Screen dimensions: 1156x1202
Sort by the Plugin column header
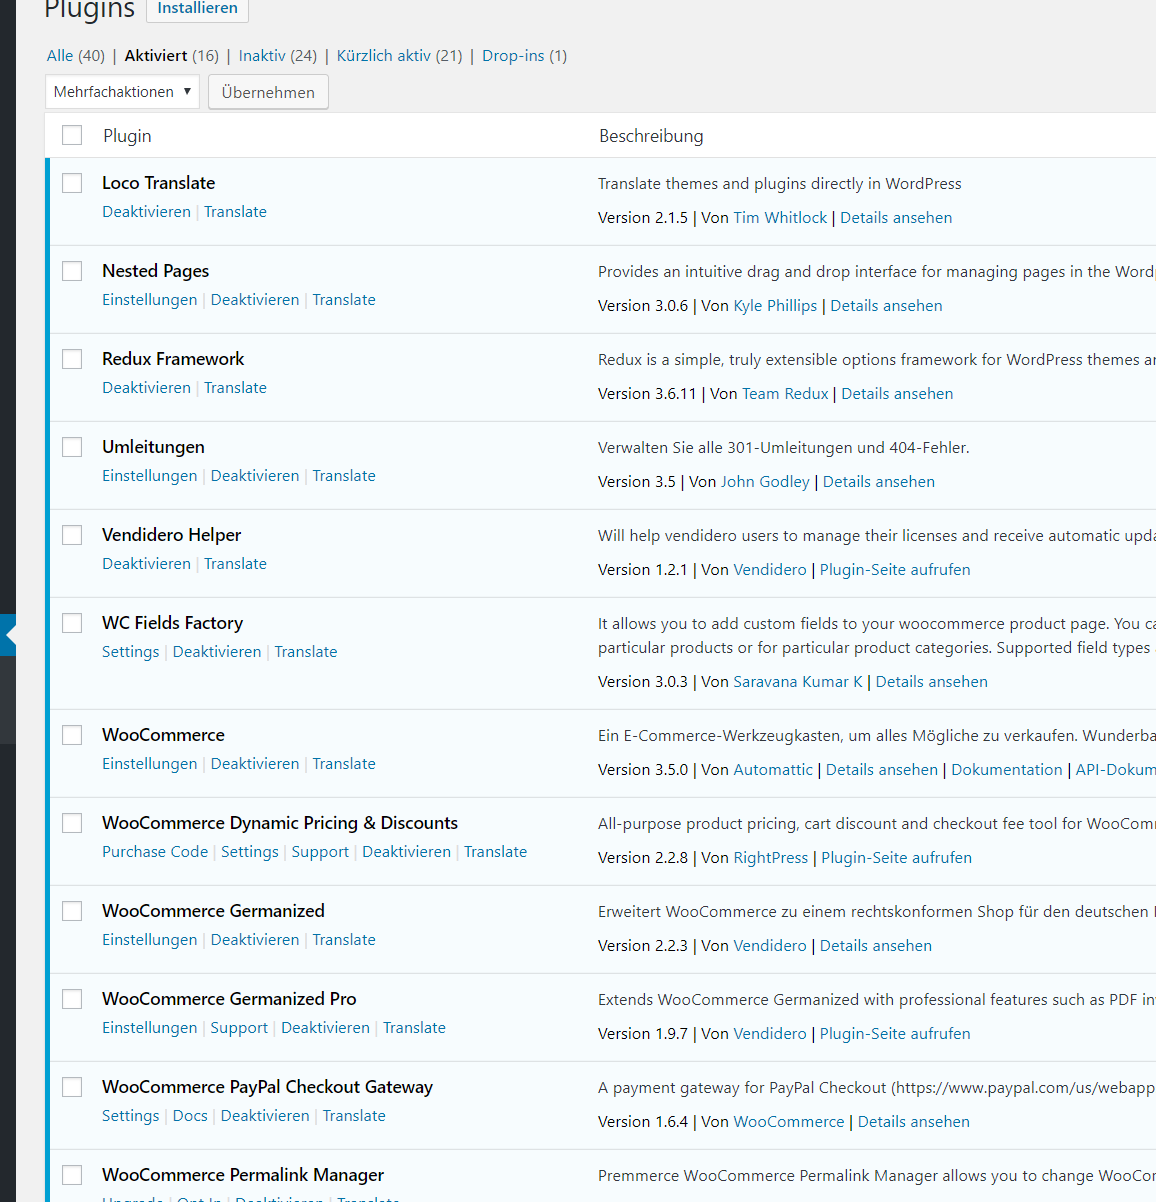tap(127, 136)
